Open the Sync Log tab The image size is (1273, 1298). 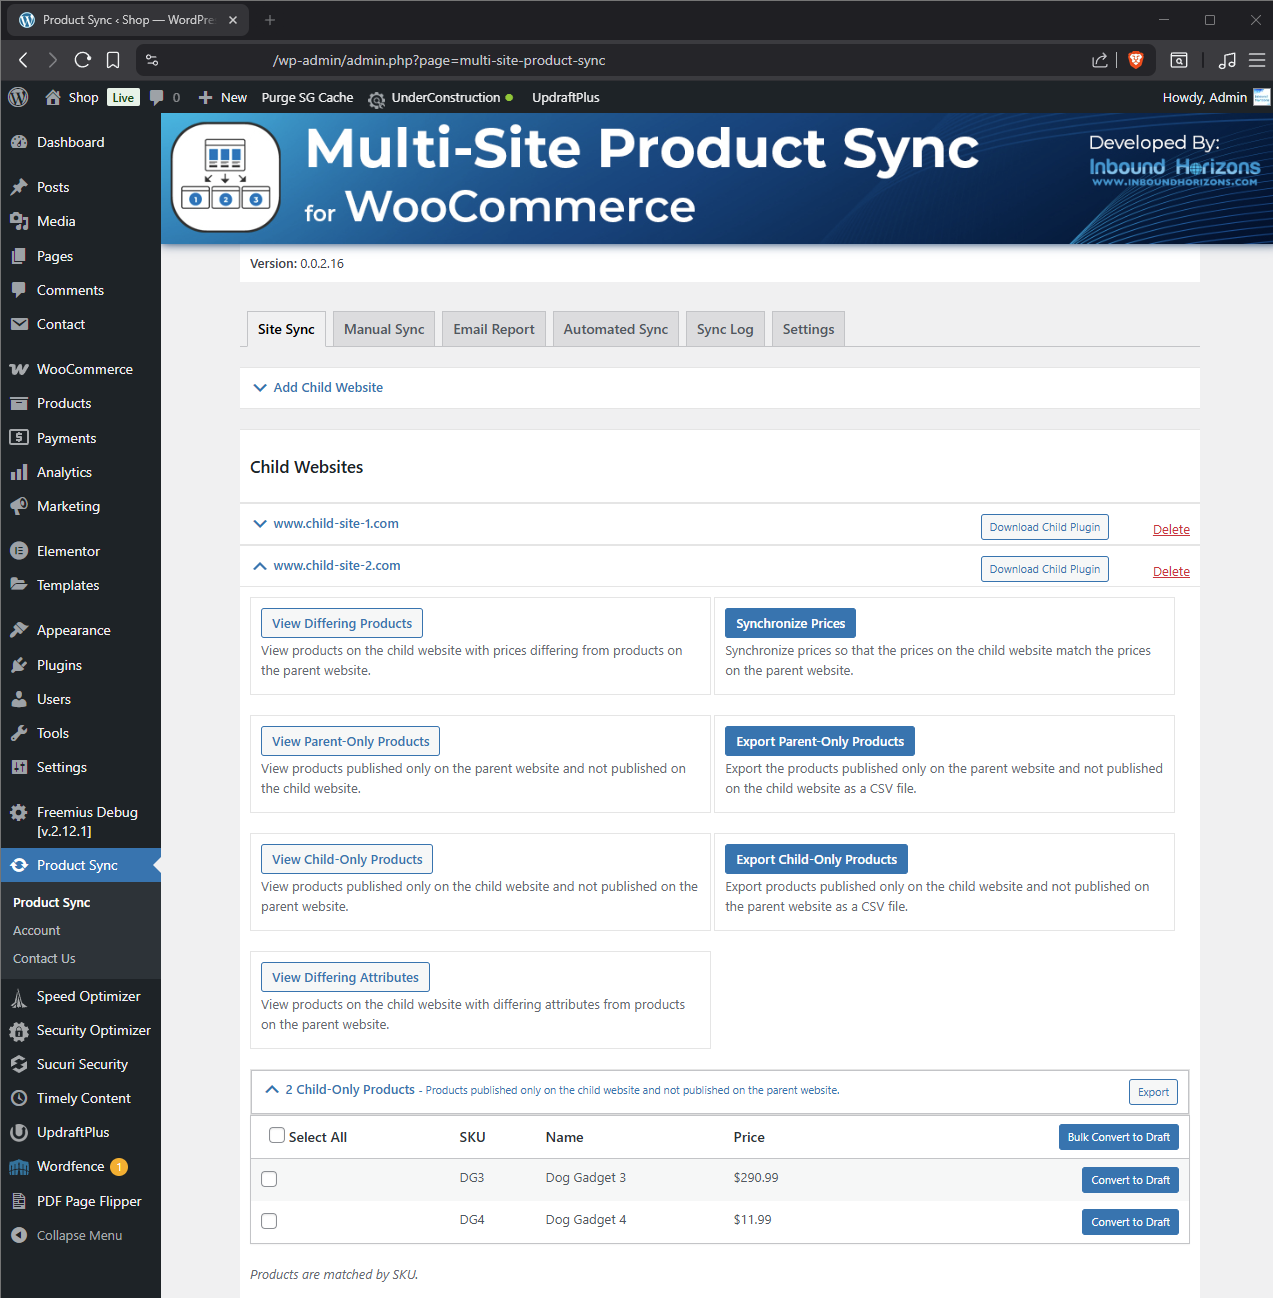tap(725, 329)
